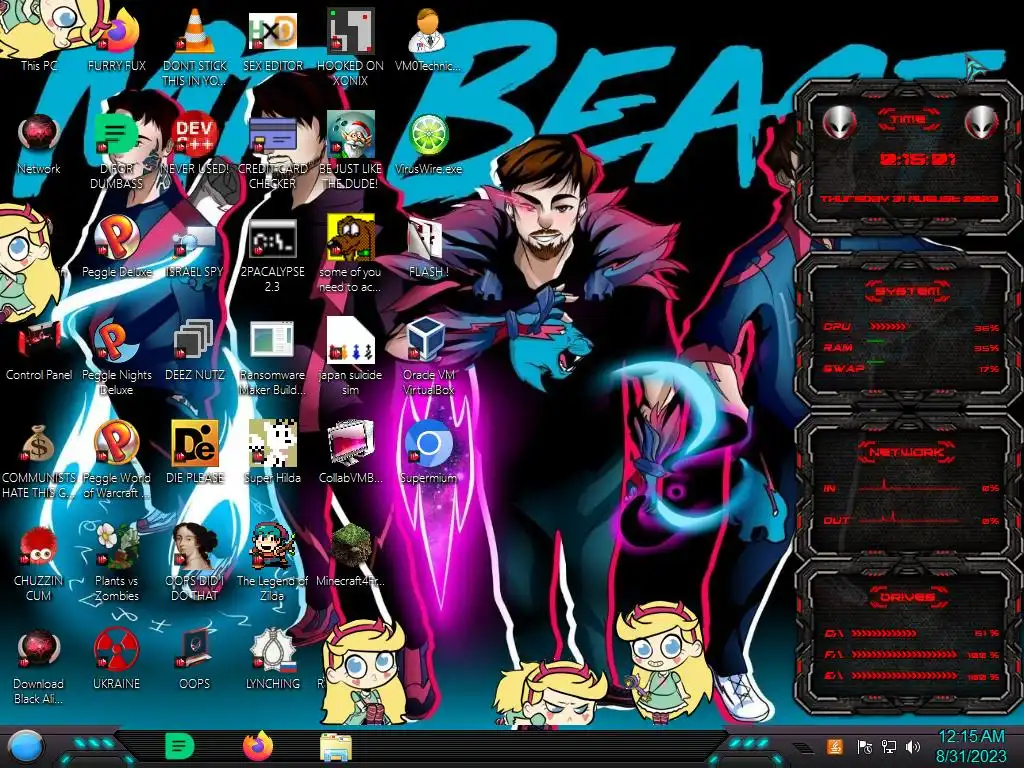Viewport: 1024px width, 768px height.
Task: Click the NETWORK header in the gadget
Action: pyautogui.click(x=907, y=452)
